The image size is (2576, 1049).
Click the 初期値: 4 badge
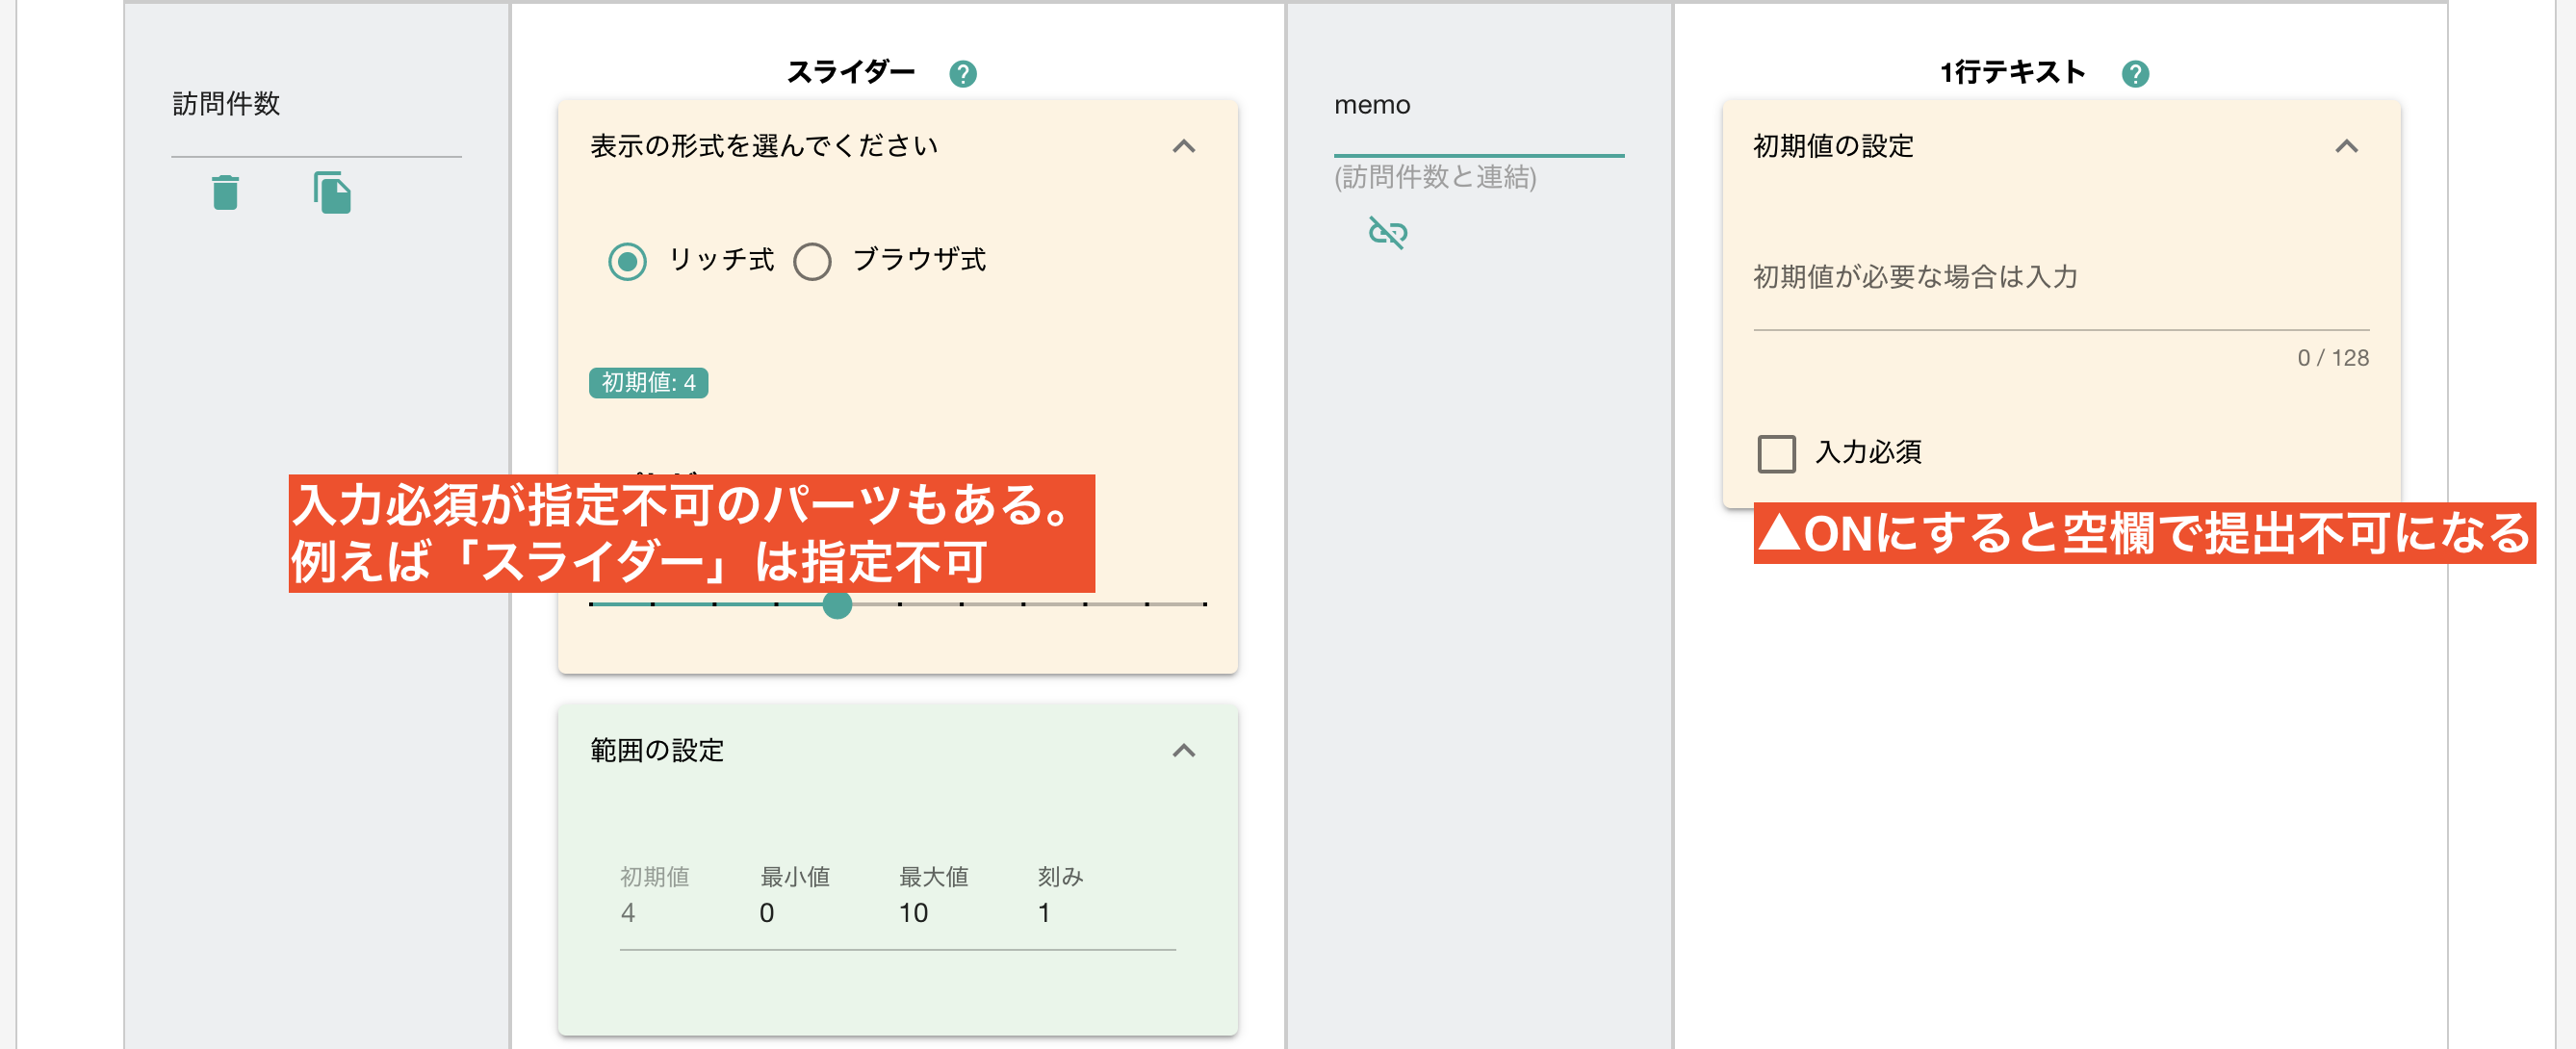click(x=648, y=383)
